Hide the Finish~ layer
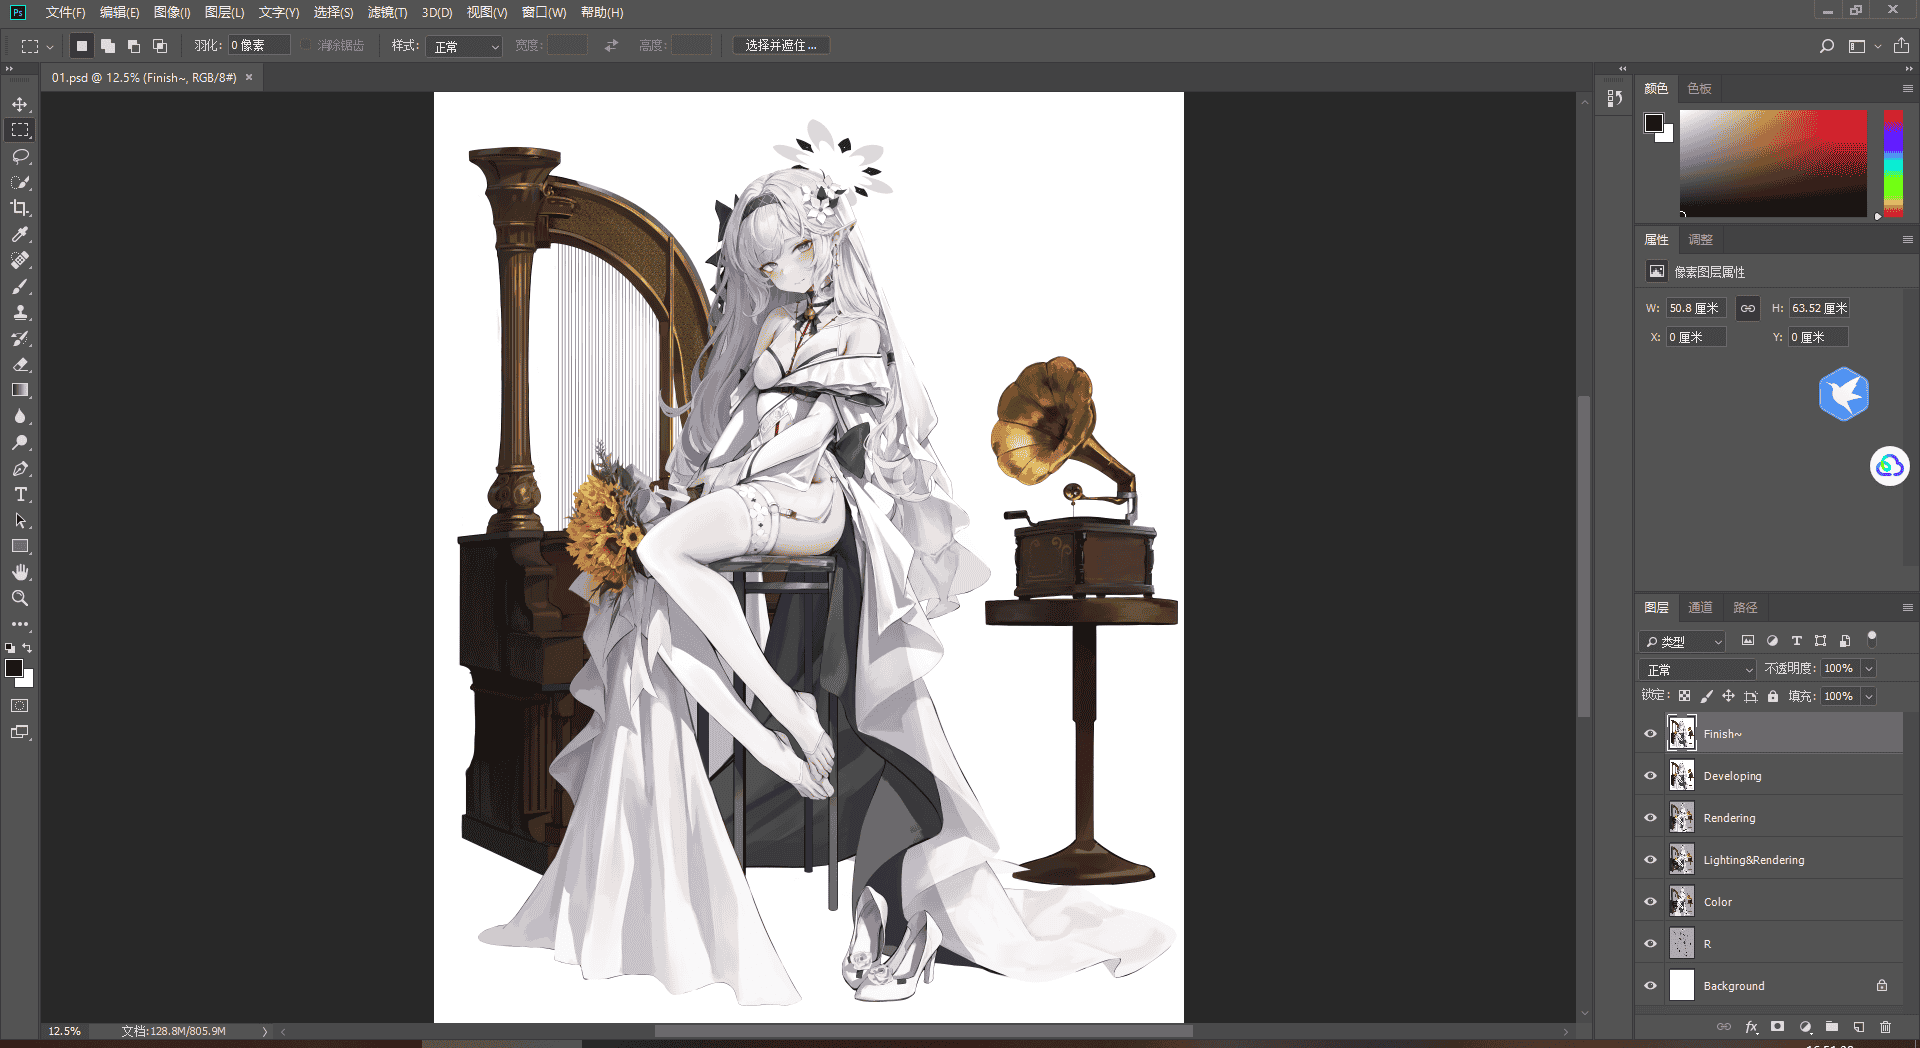The height and width of the screenshot is (1048, 1920). point(1651,734)
